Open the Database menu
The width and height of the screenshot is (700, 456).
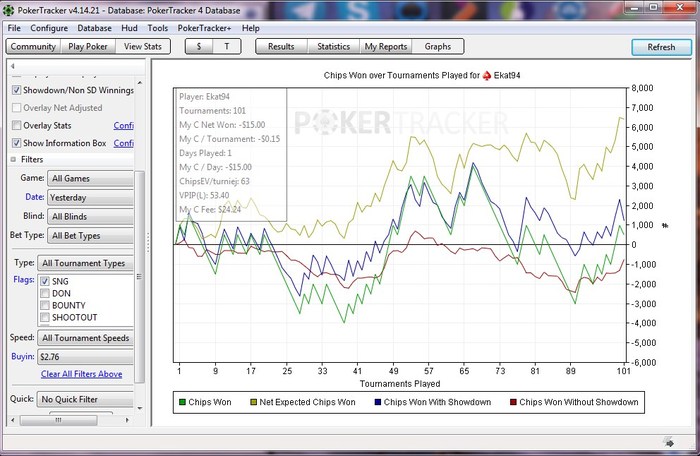(94, 28)
